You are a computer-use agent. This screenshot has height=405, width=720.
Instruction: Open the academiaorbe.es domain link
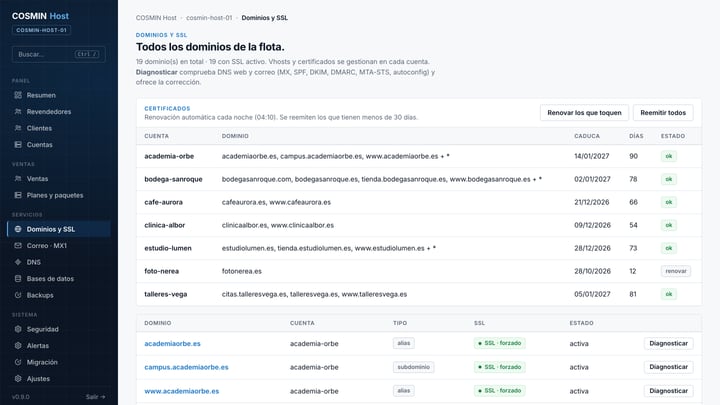tap(172, 343)
